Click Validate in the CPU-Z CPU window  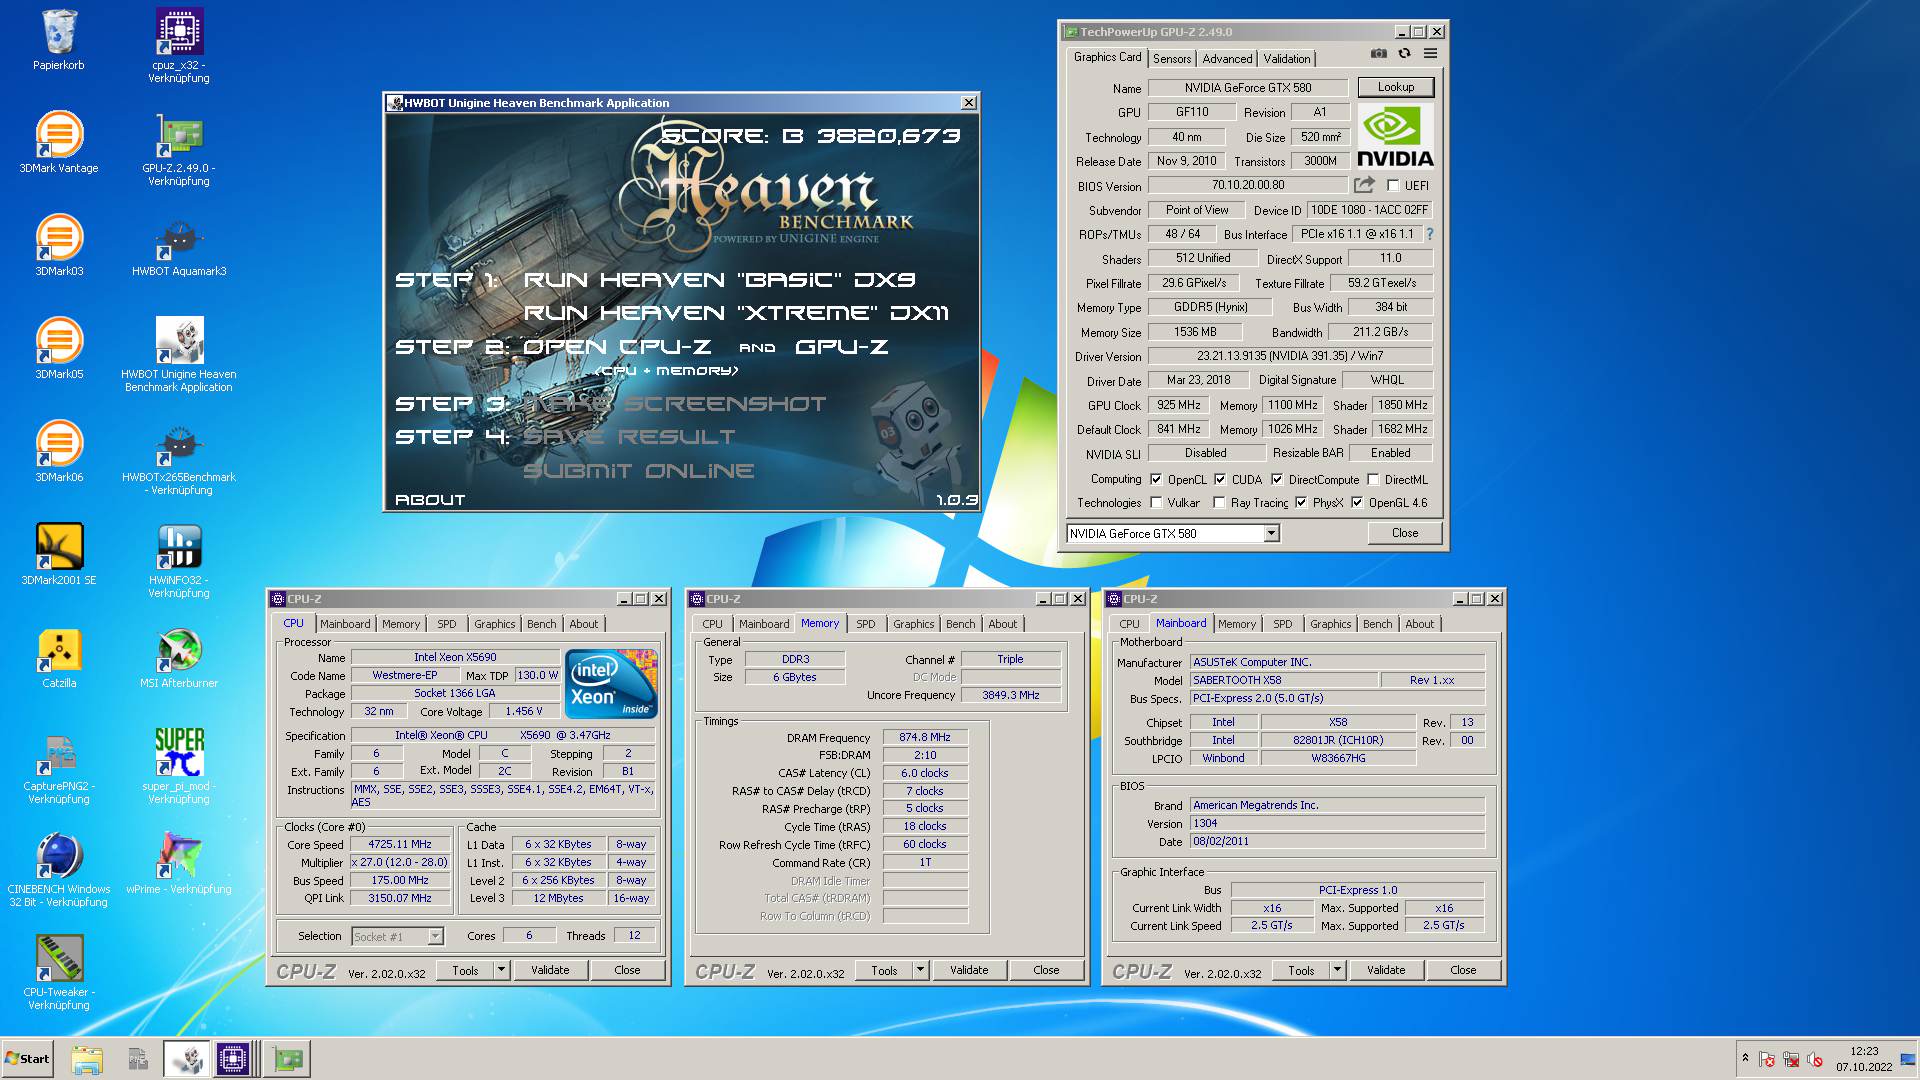click(x=550, y=970)
